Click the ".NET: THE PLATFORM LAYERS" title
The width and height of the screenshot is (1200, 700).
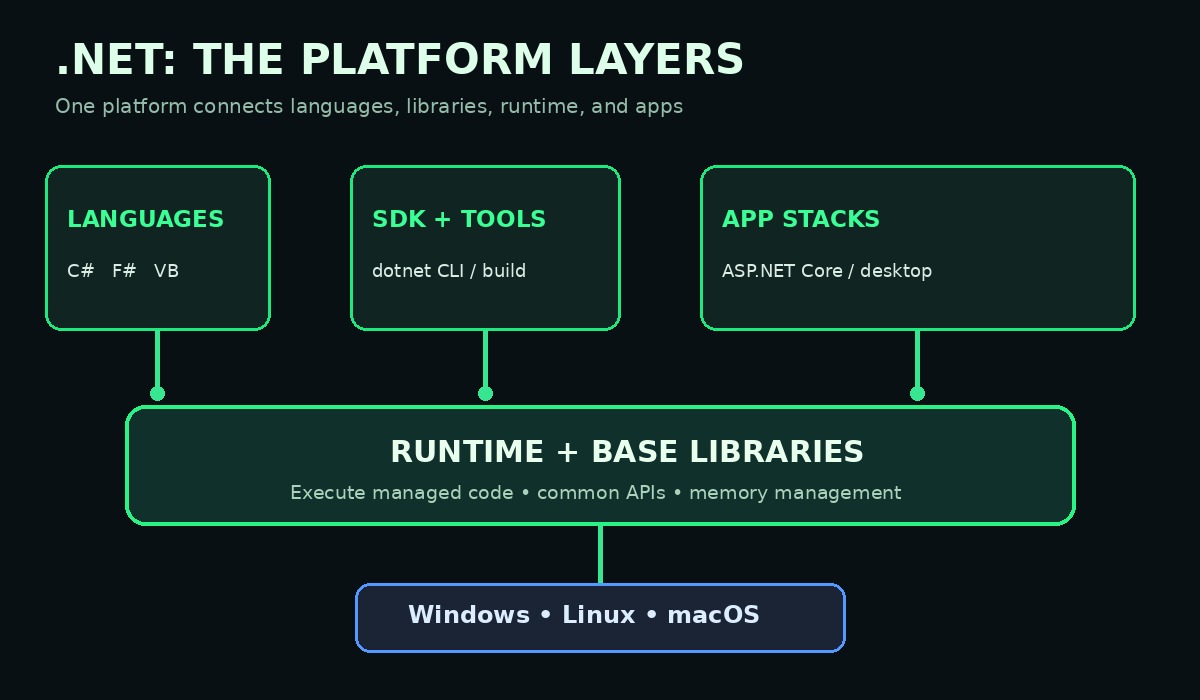click(400, 60)
